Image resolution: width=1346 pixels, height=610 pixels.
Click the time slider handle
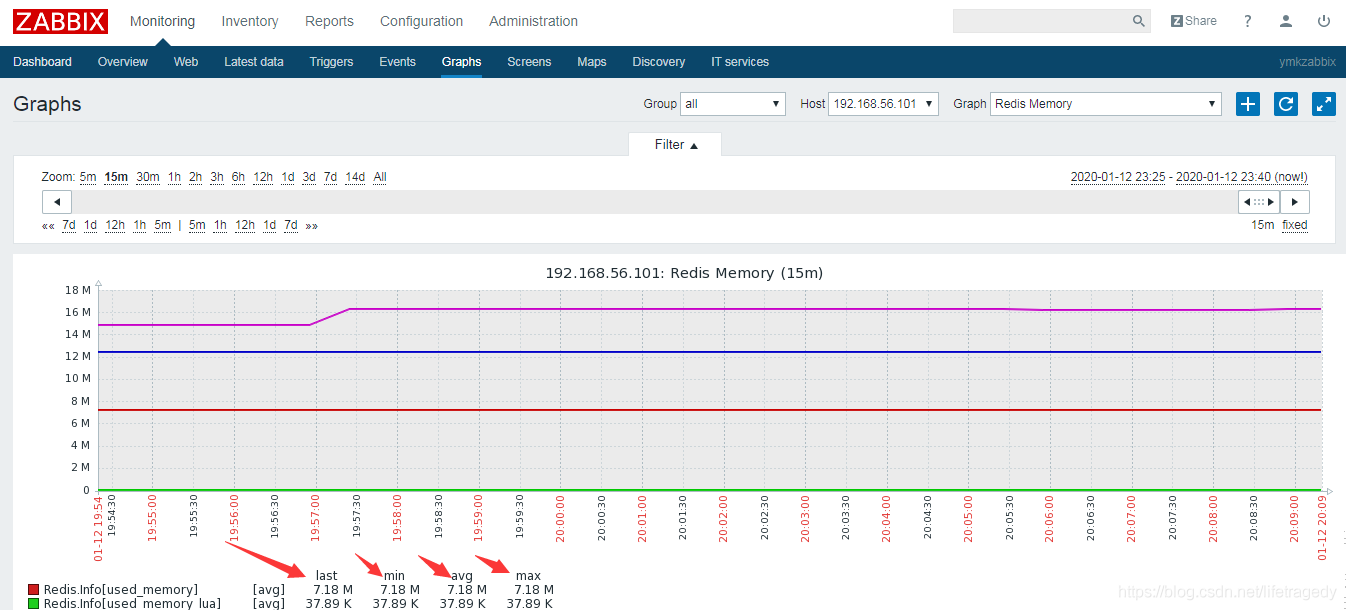[1259, 202]
